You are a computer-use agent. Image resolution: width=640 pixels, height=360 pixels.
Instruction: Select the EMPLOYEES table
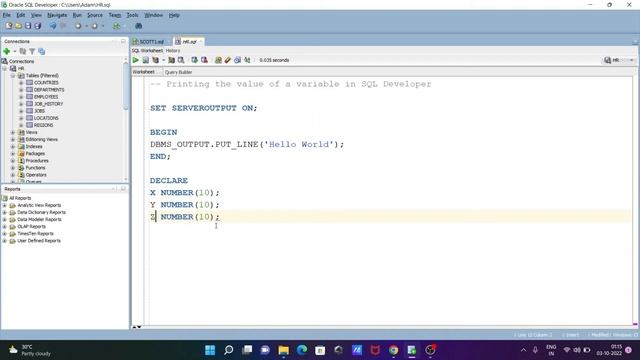tap(46, 97)
